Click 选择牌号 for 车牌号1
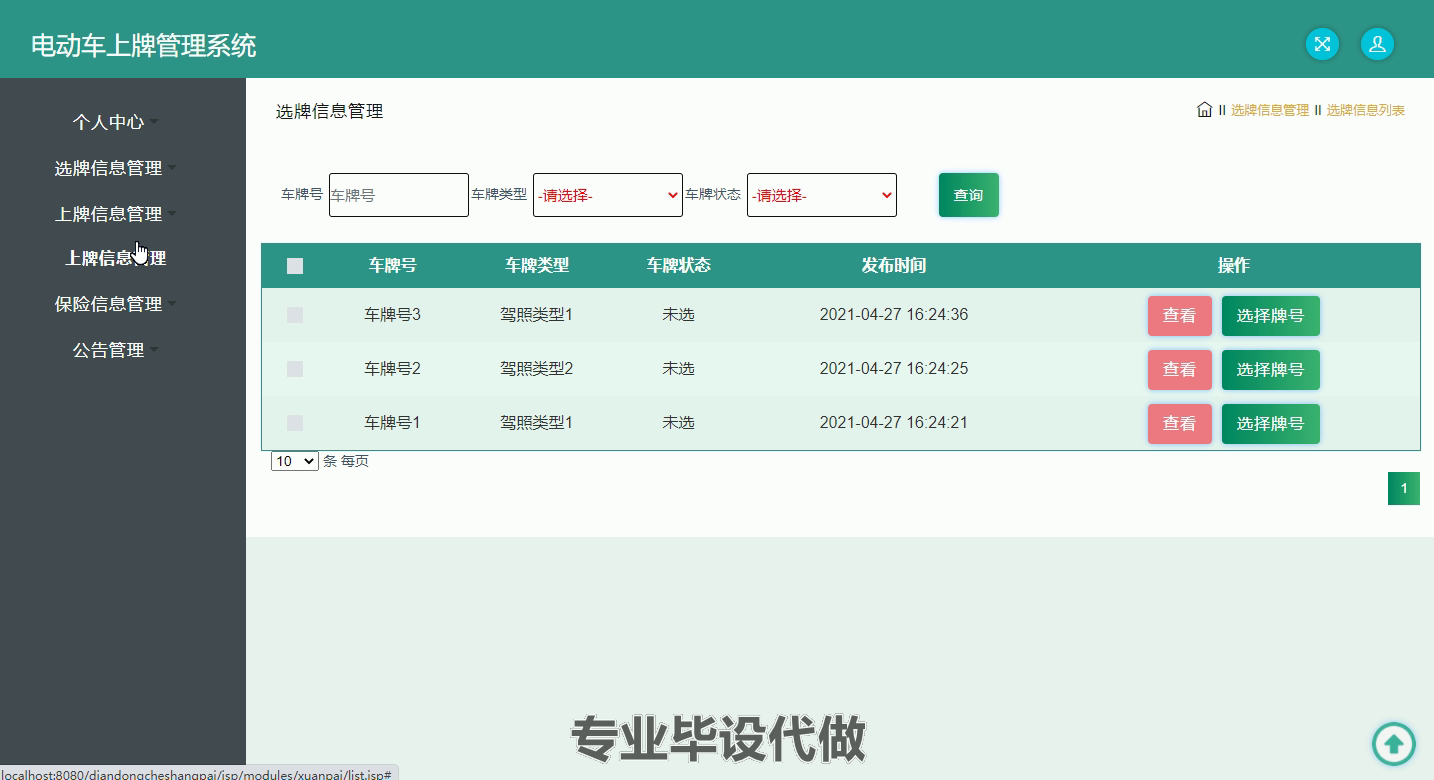Screen dimensions: 1434x780 1270,424
